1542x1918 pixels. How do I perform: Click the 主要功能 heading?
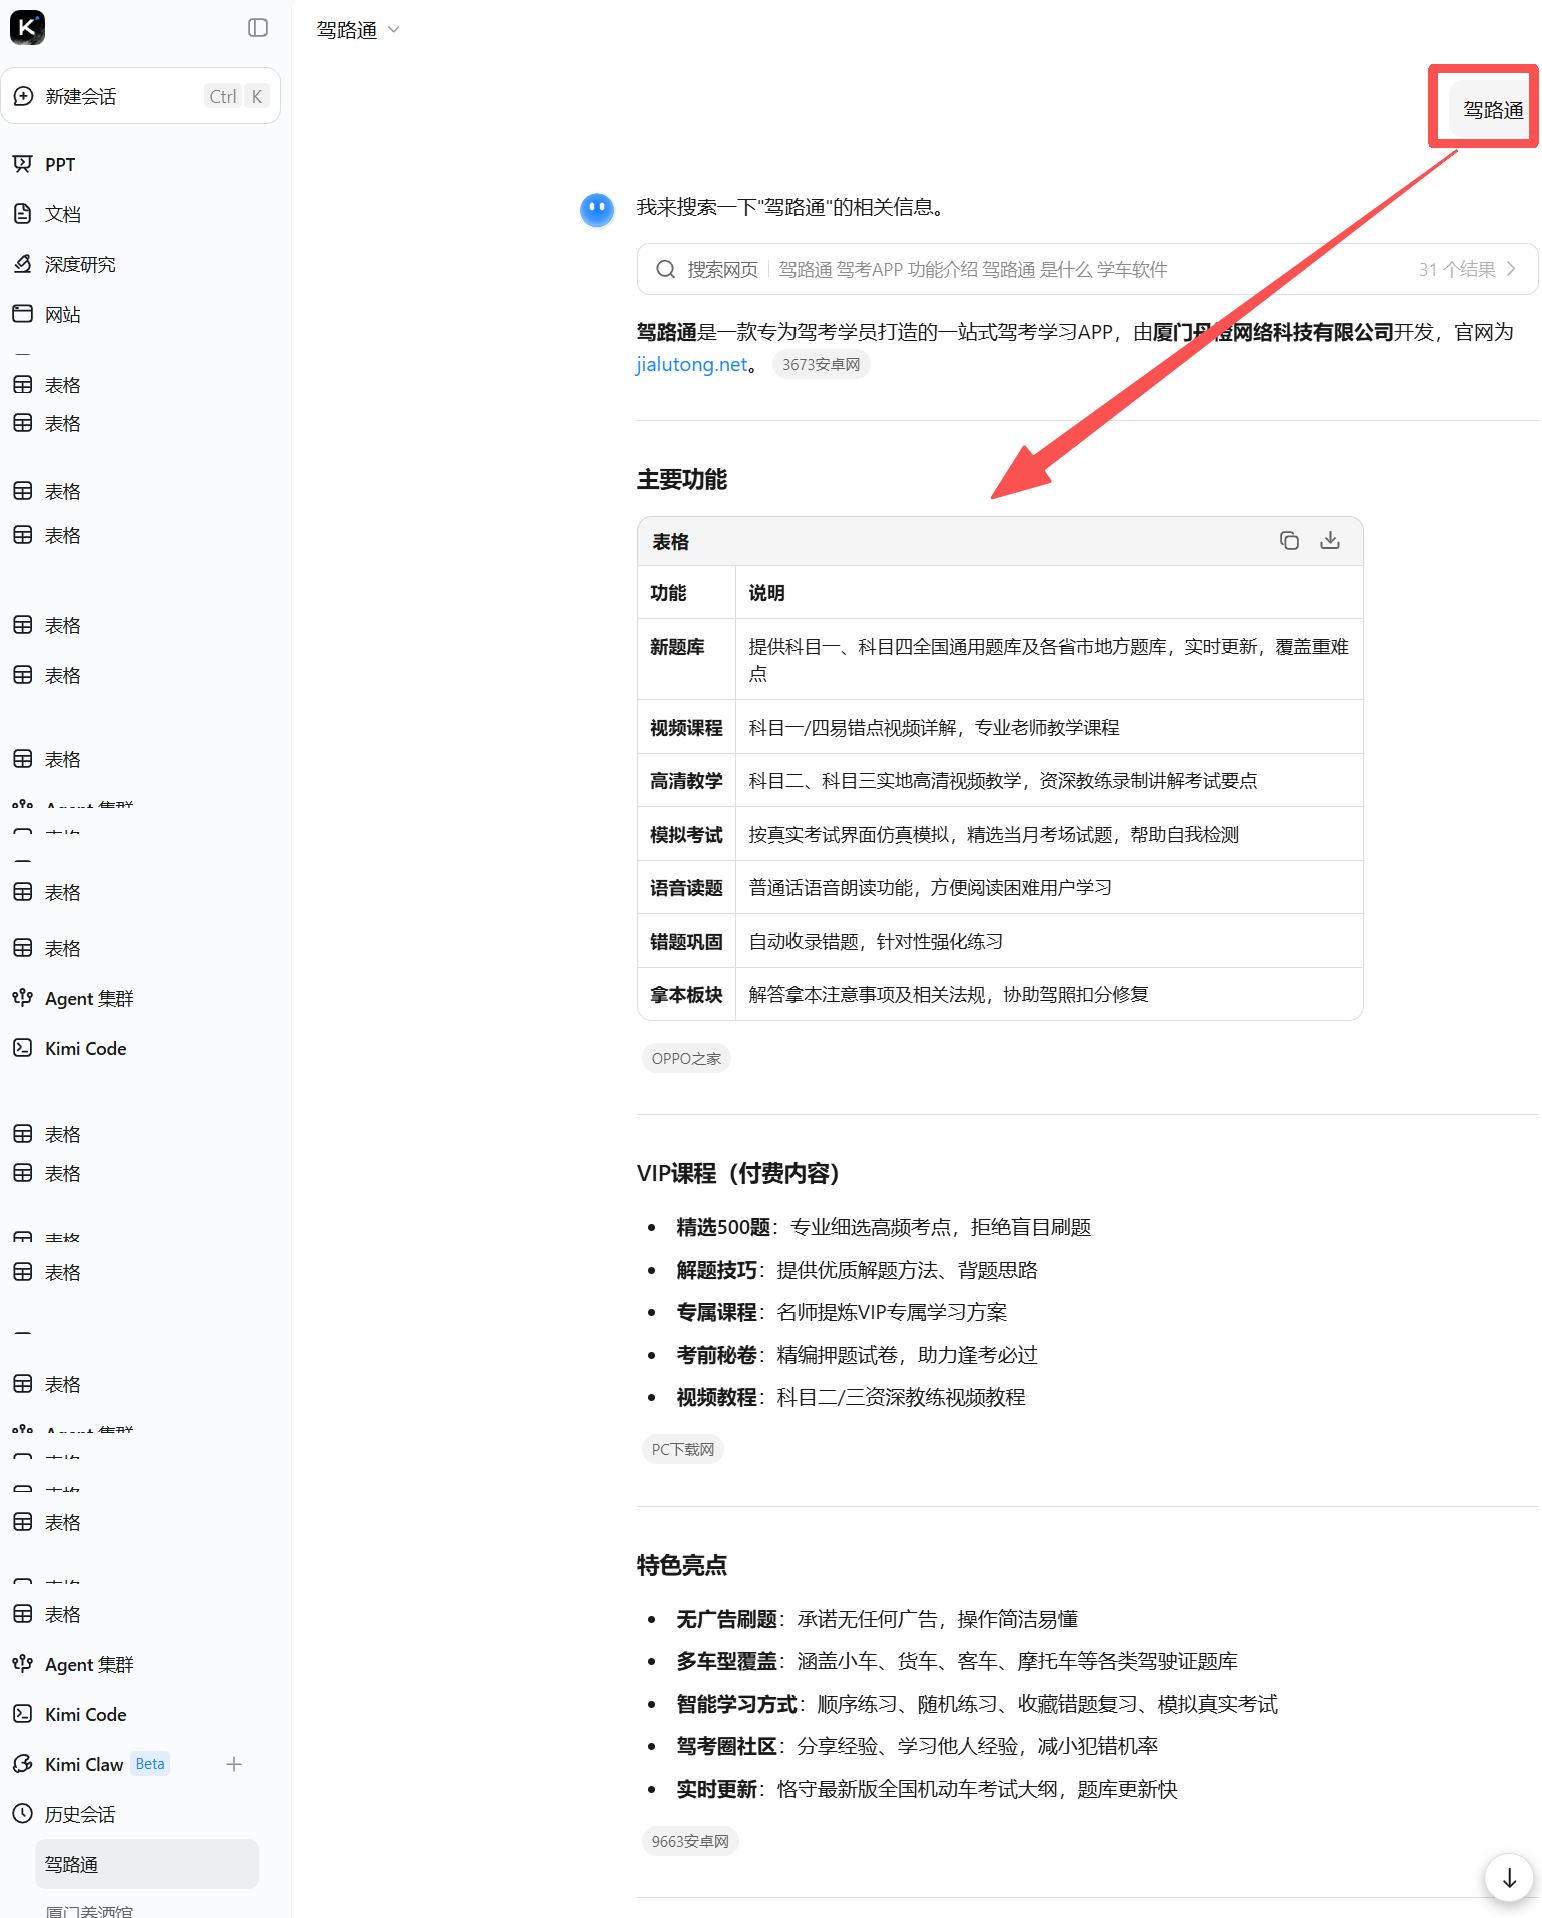682,480
